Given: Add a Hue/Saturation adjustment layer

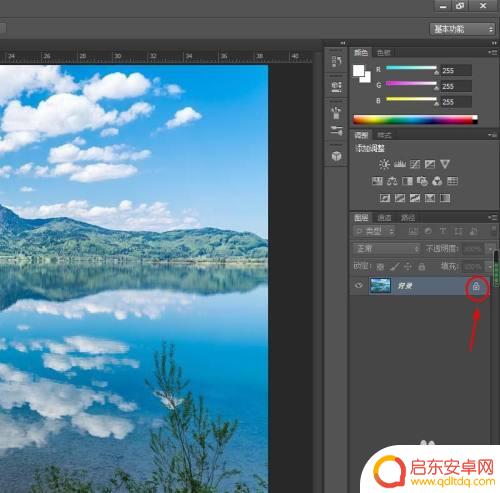Looking at the screenshot, I should (x=377, y=181).
